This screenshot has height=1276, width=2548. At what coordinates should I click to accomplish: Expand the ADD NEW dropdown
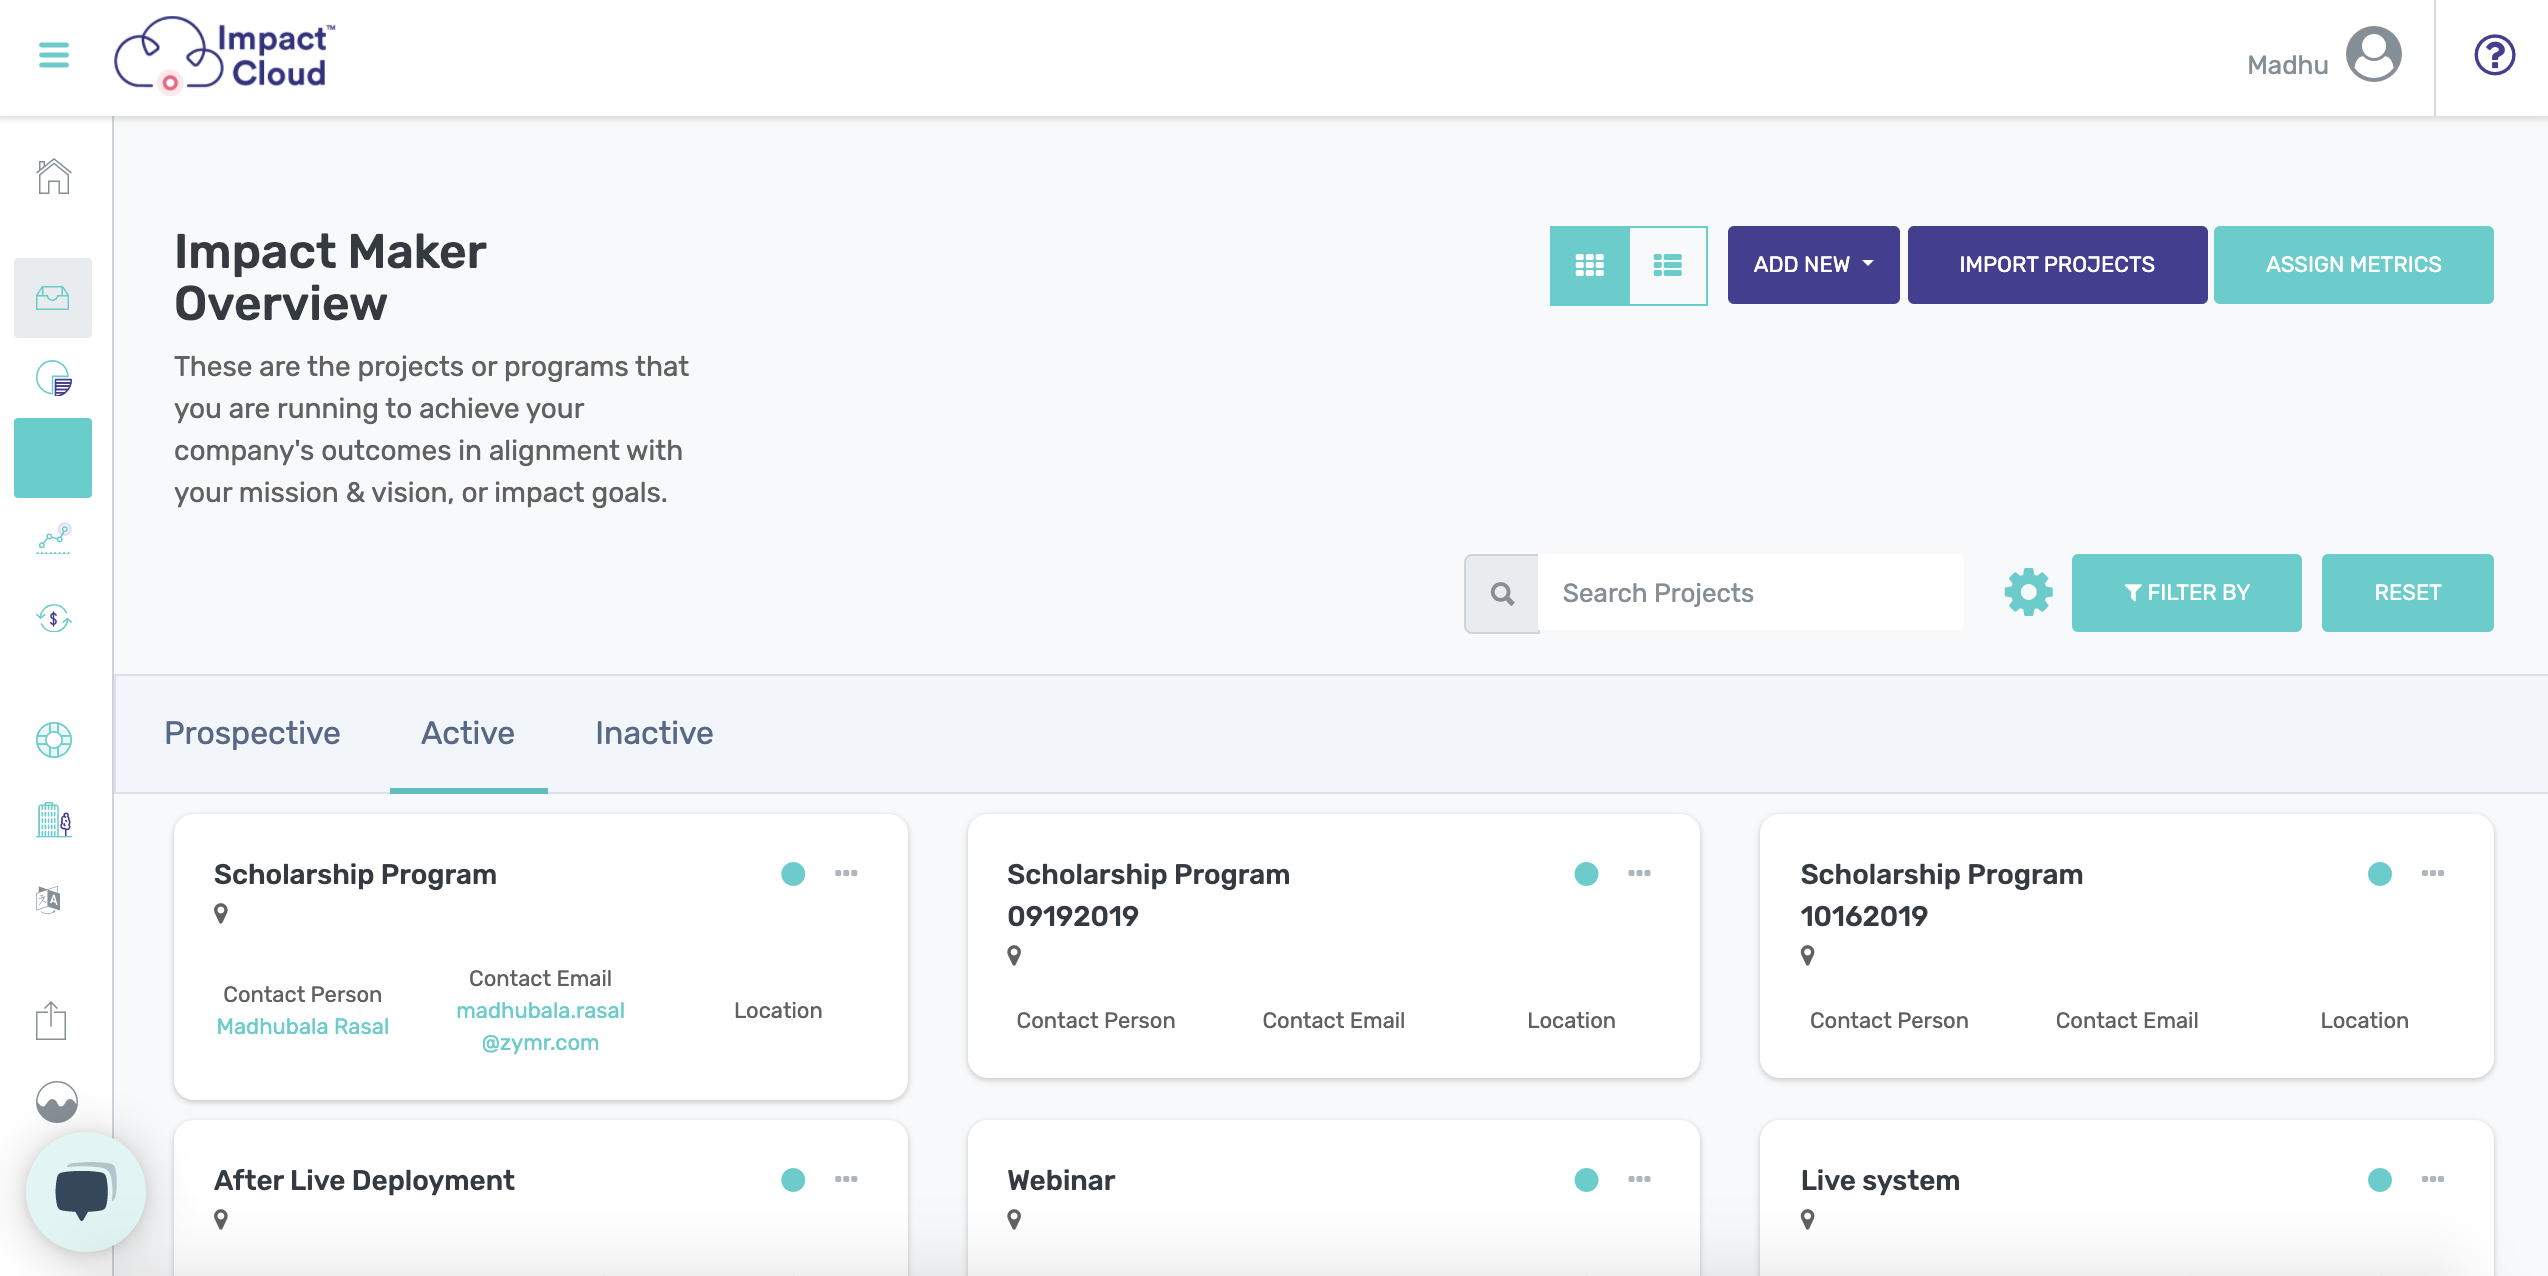pos(1813,265)
